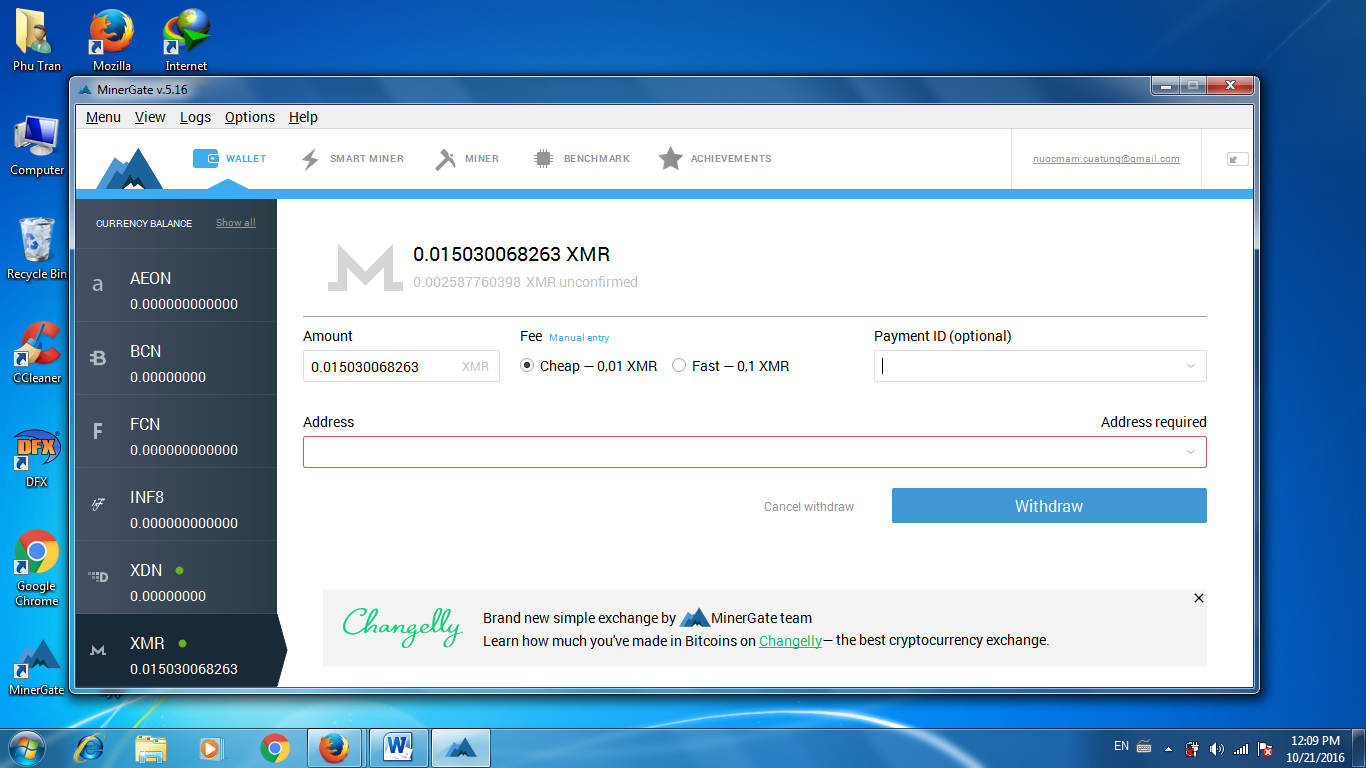The width and height of the screenshot is (1366, 768).
Task: Open the volume control in the tray
Action: tap(1216, 749)
